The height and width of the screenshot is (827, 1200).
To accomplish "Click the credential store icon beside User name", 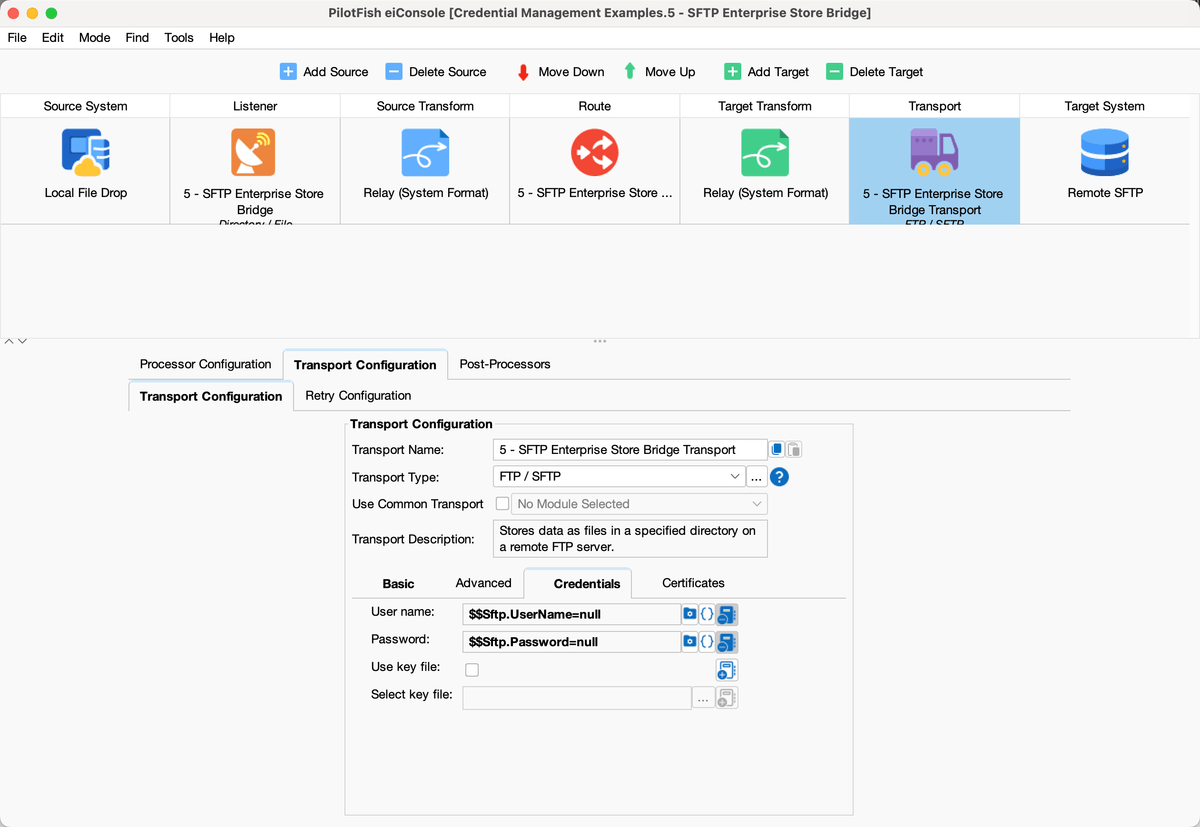I will (x=727, y=615).
